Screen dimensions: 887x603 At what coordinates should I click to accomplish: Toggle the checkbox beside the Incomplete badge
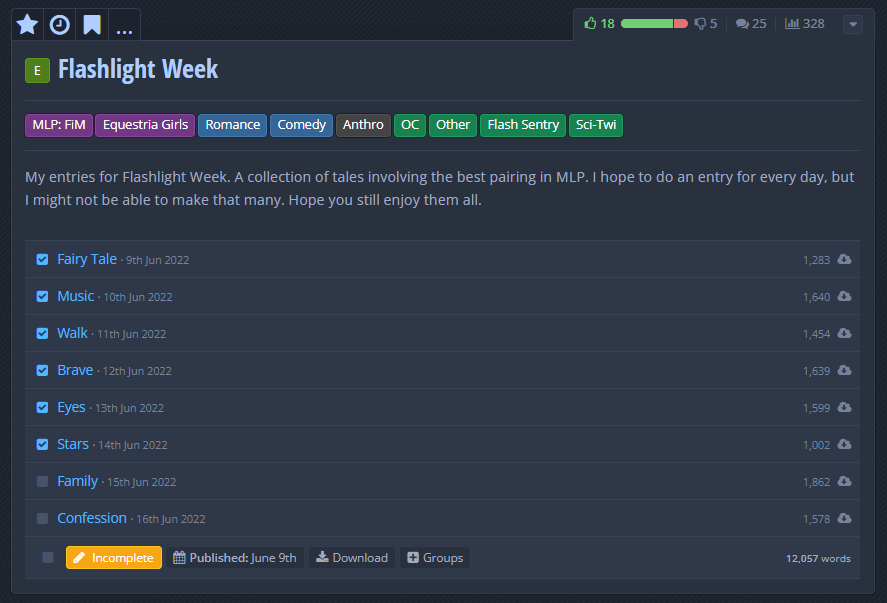(x=48, y=558)
